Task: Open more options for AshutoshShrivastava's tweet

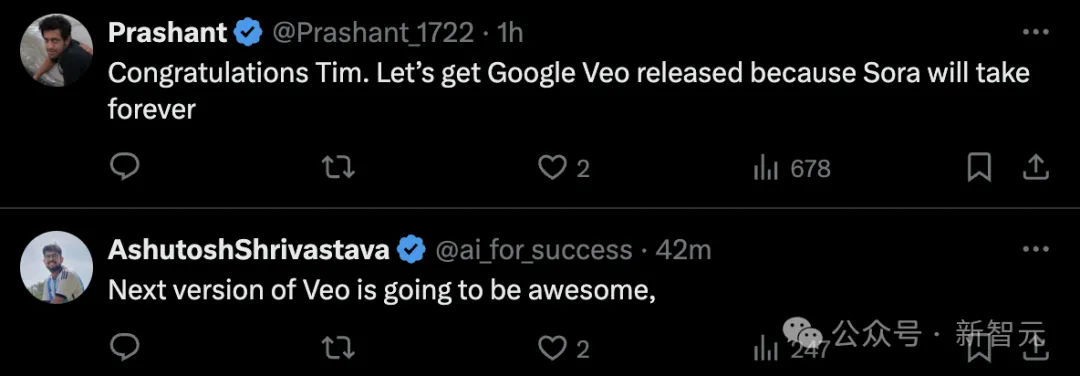Action: click(x=1035, y=249)
